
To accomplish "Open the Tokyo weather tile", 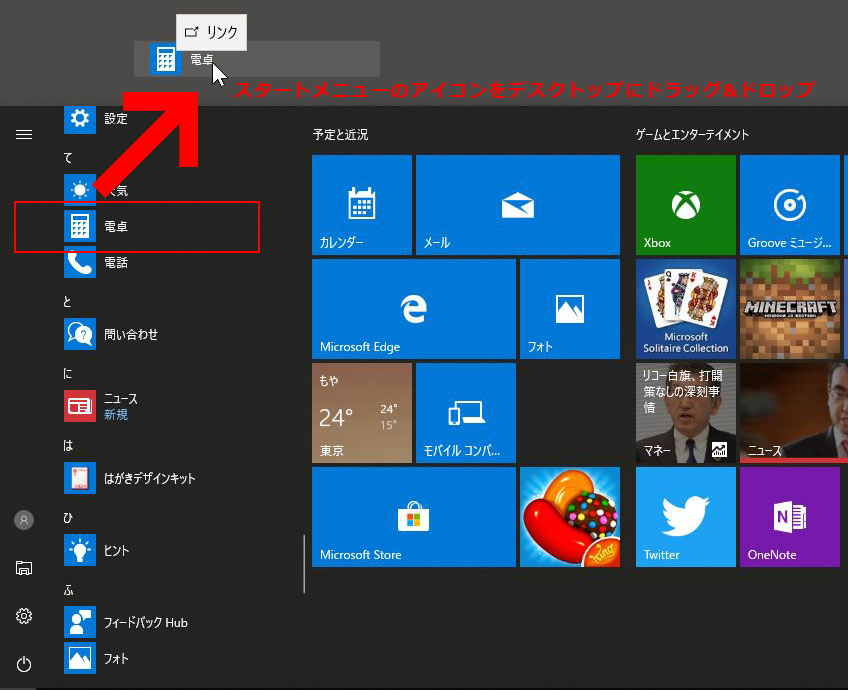I will (361, 413).
